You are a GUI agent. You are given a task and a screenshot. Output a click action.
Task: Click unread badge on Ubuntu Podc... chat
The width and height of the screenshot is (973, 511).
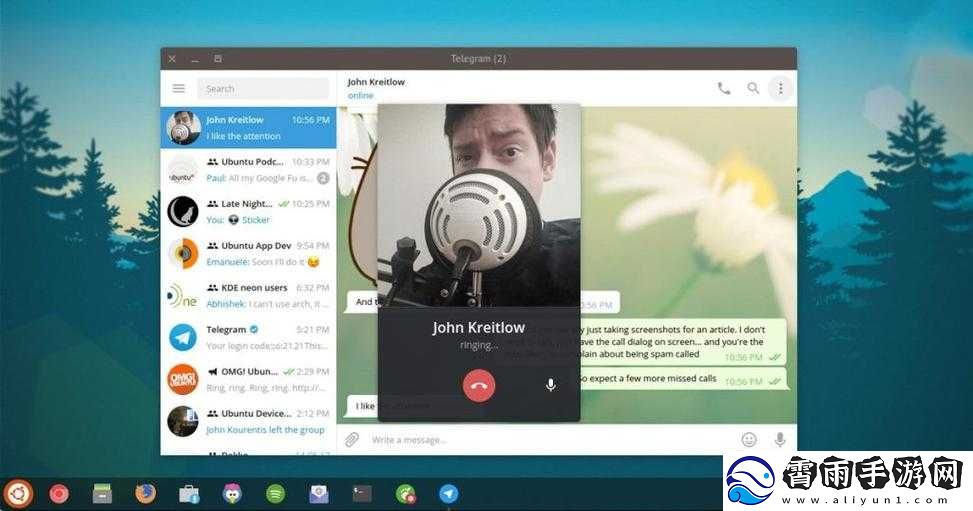pos(323,178)
